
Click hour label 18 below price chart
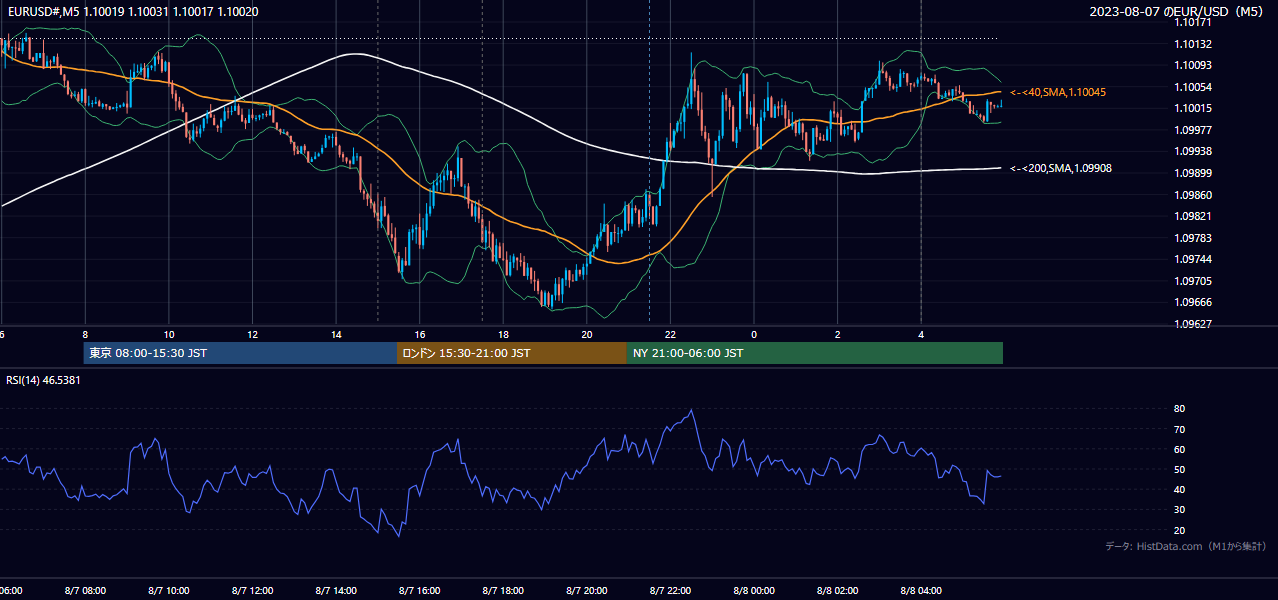coord(504,335)
